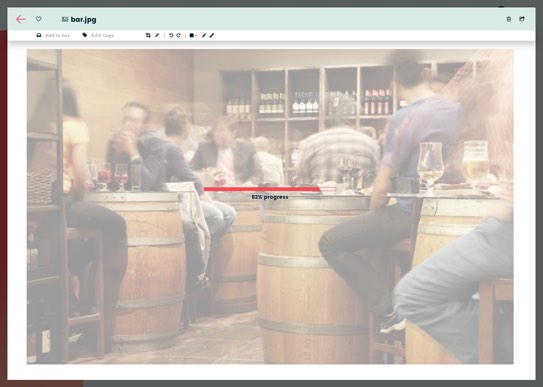Redo the last edit
543x387 pixels.
tap(179, 35)
